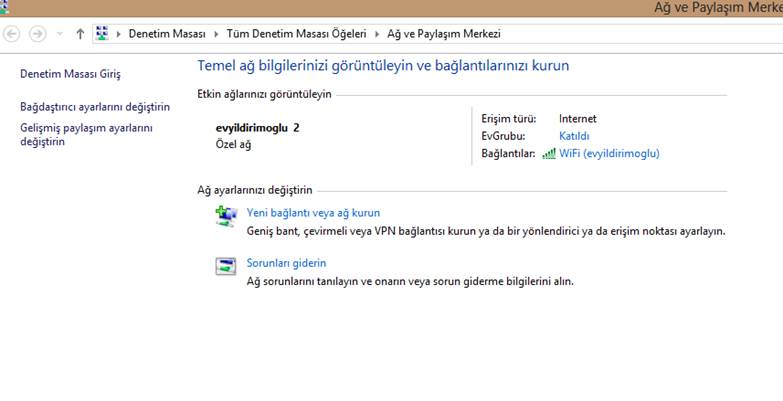Click Yeni bağlantı veya ağ kurun link

click(313, 213)
